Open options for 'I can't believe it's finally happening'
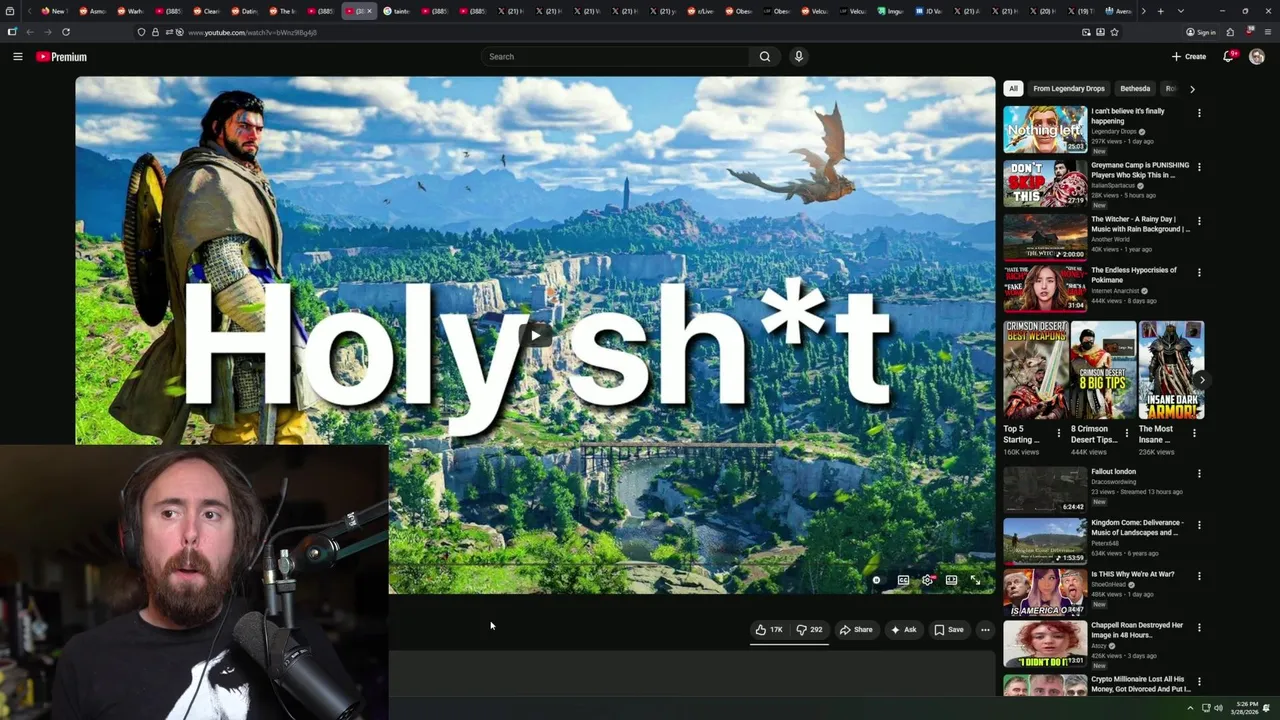The image size is (1280, 720). 1199,113
